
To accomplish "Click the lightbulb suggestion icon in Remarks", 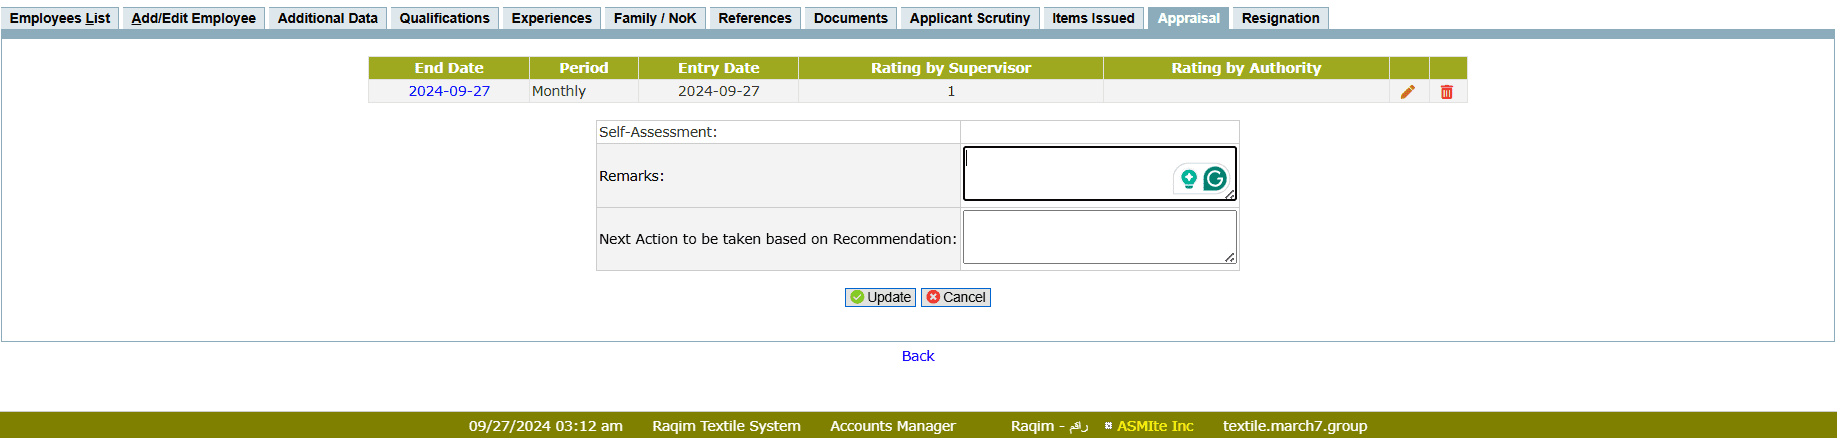I will point(1188,179).
